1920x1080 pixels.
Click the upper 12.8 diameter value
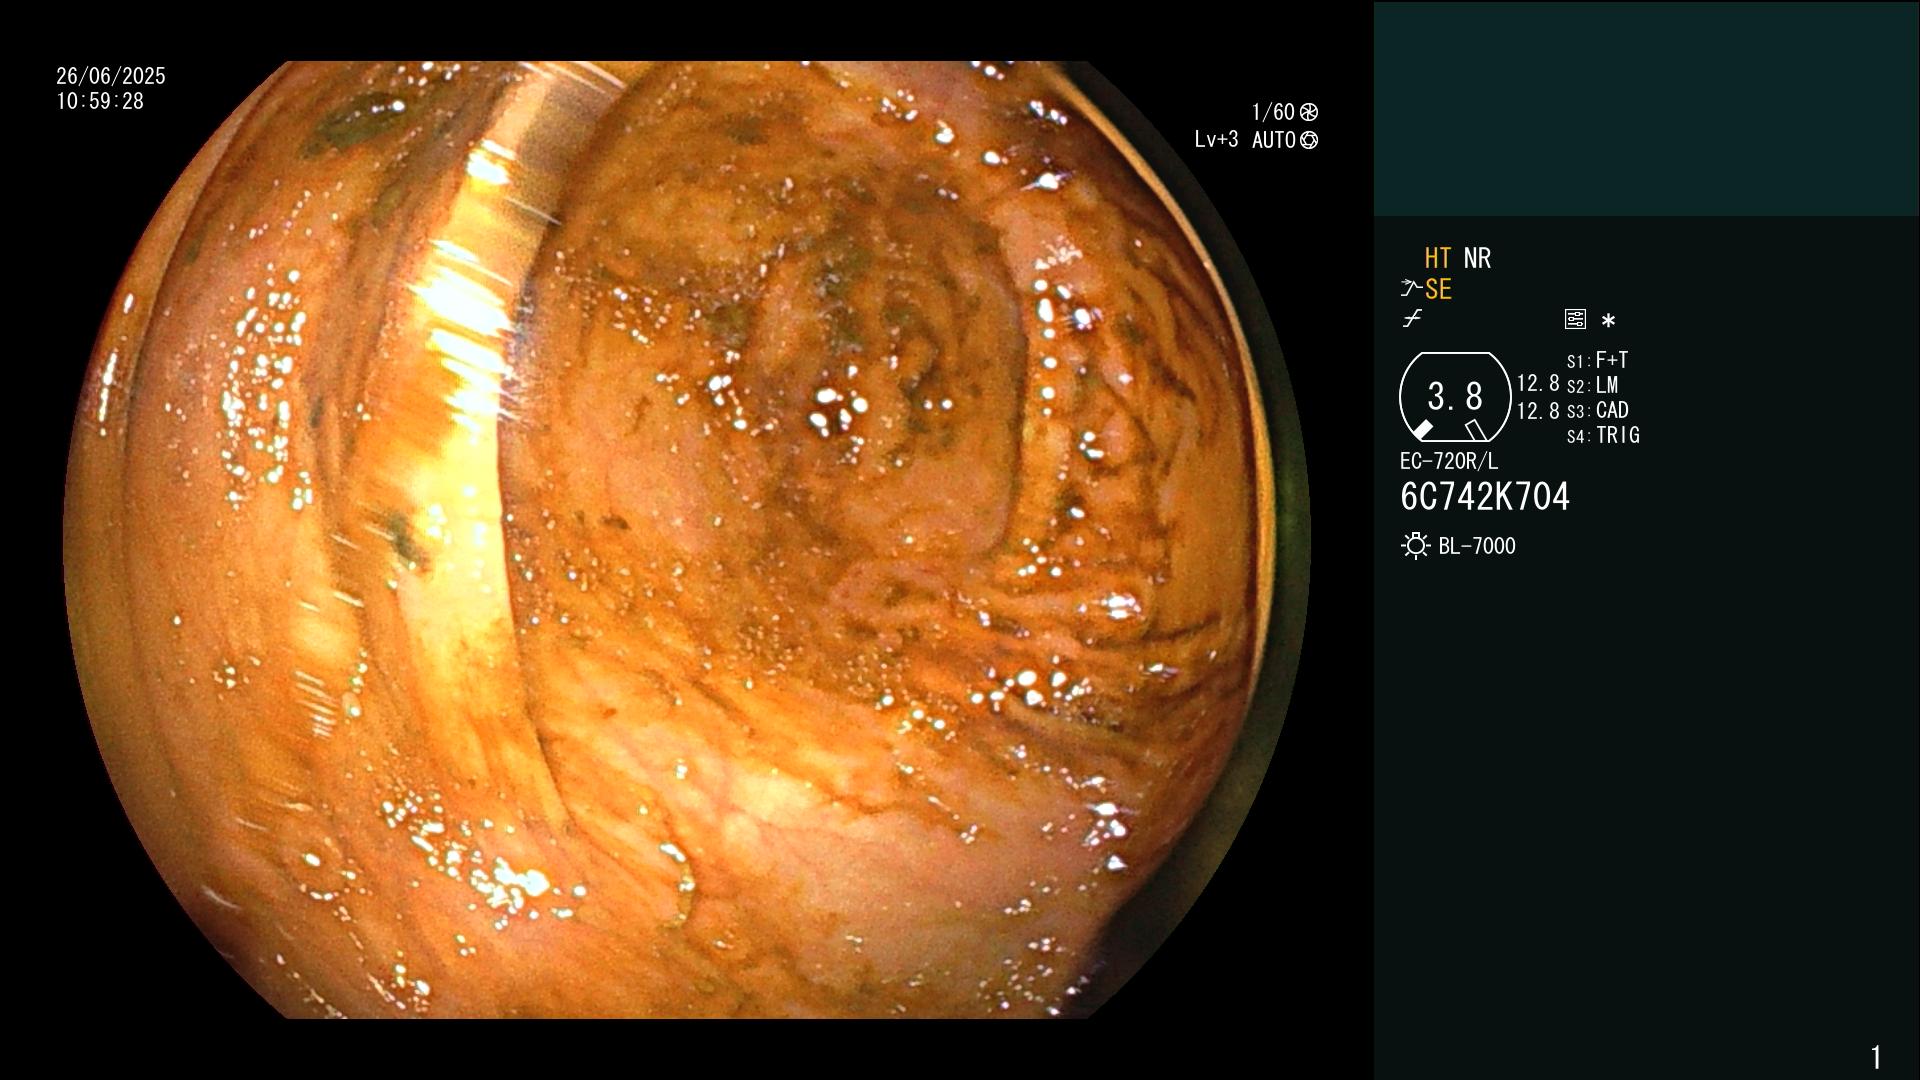pyautogui.click(x=1538, y=383)
